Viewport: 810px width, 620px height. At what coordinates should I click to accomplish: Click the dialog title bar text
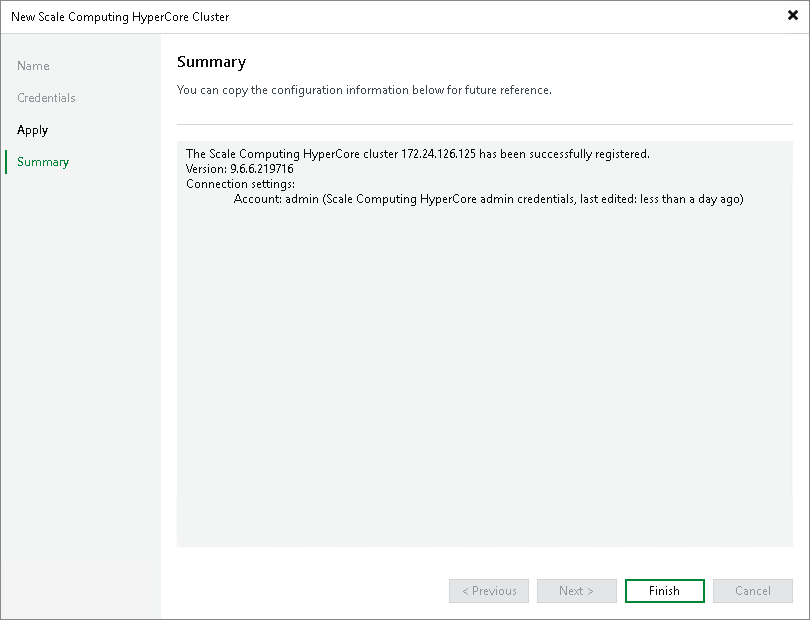[x=120, y=17]
